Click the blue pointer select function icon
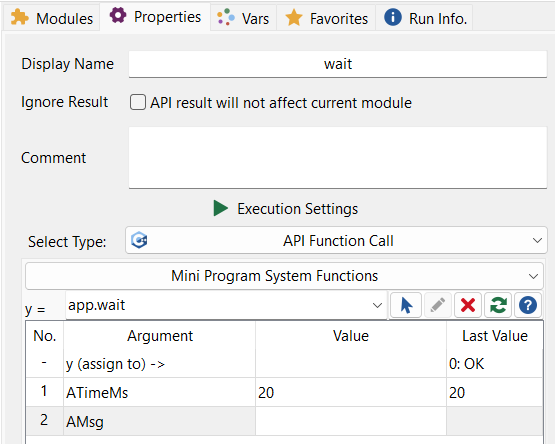This screenshot has width=555, height=444. [406, 305]
